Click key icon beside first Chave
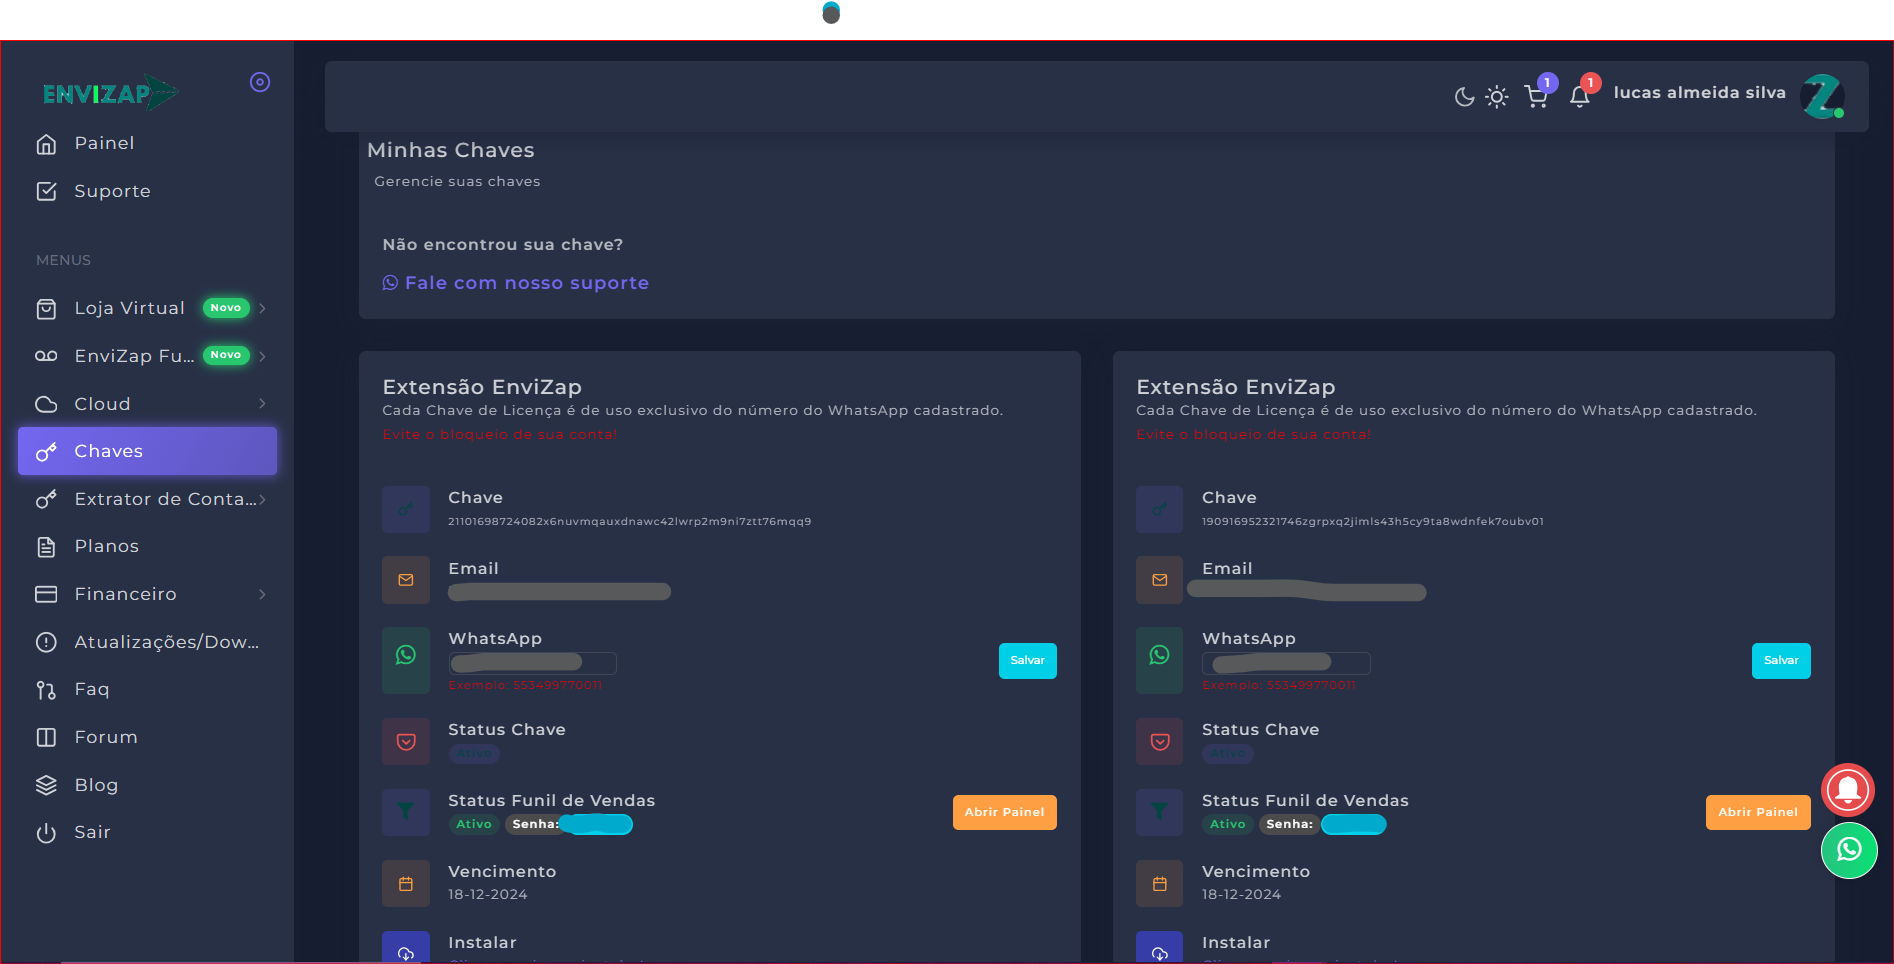 tap(406, 510)
